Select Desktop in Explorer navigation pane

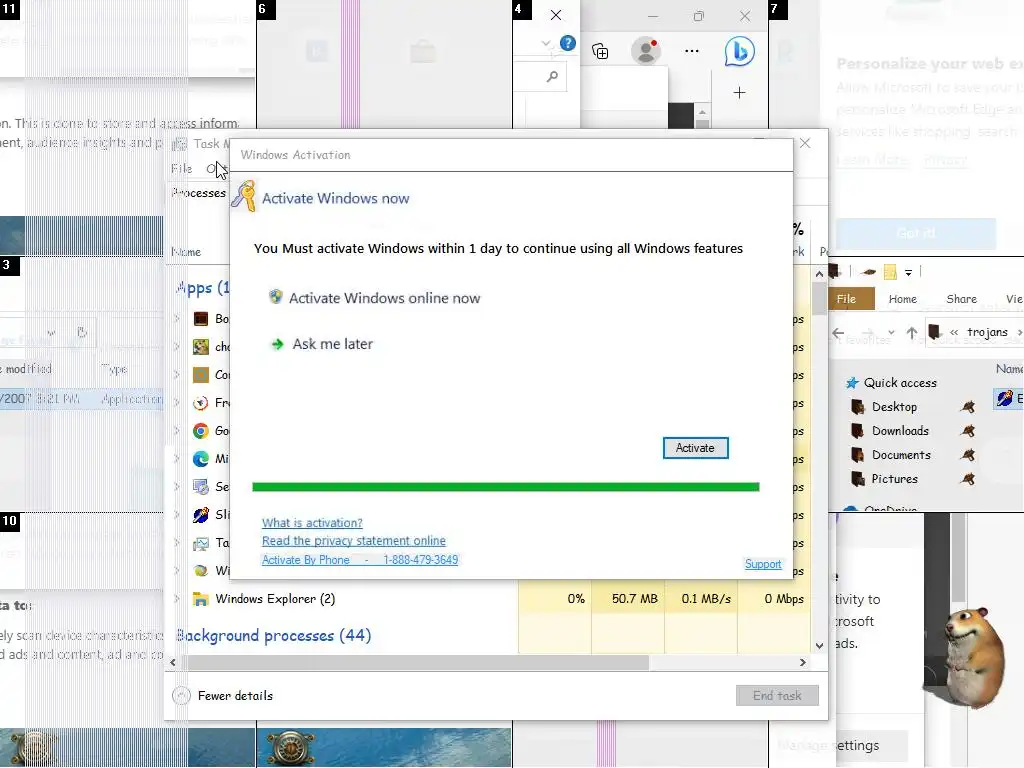[x=894, y=407]
